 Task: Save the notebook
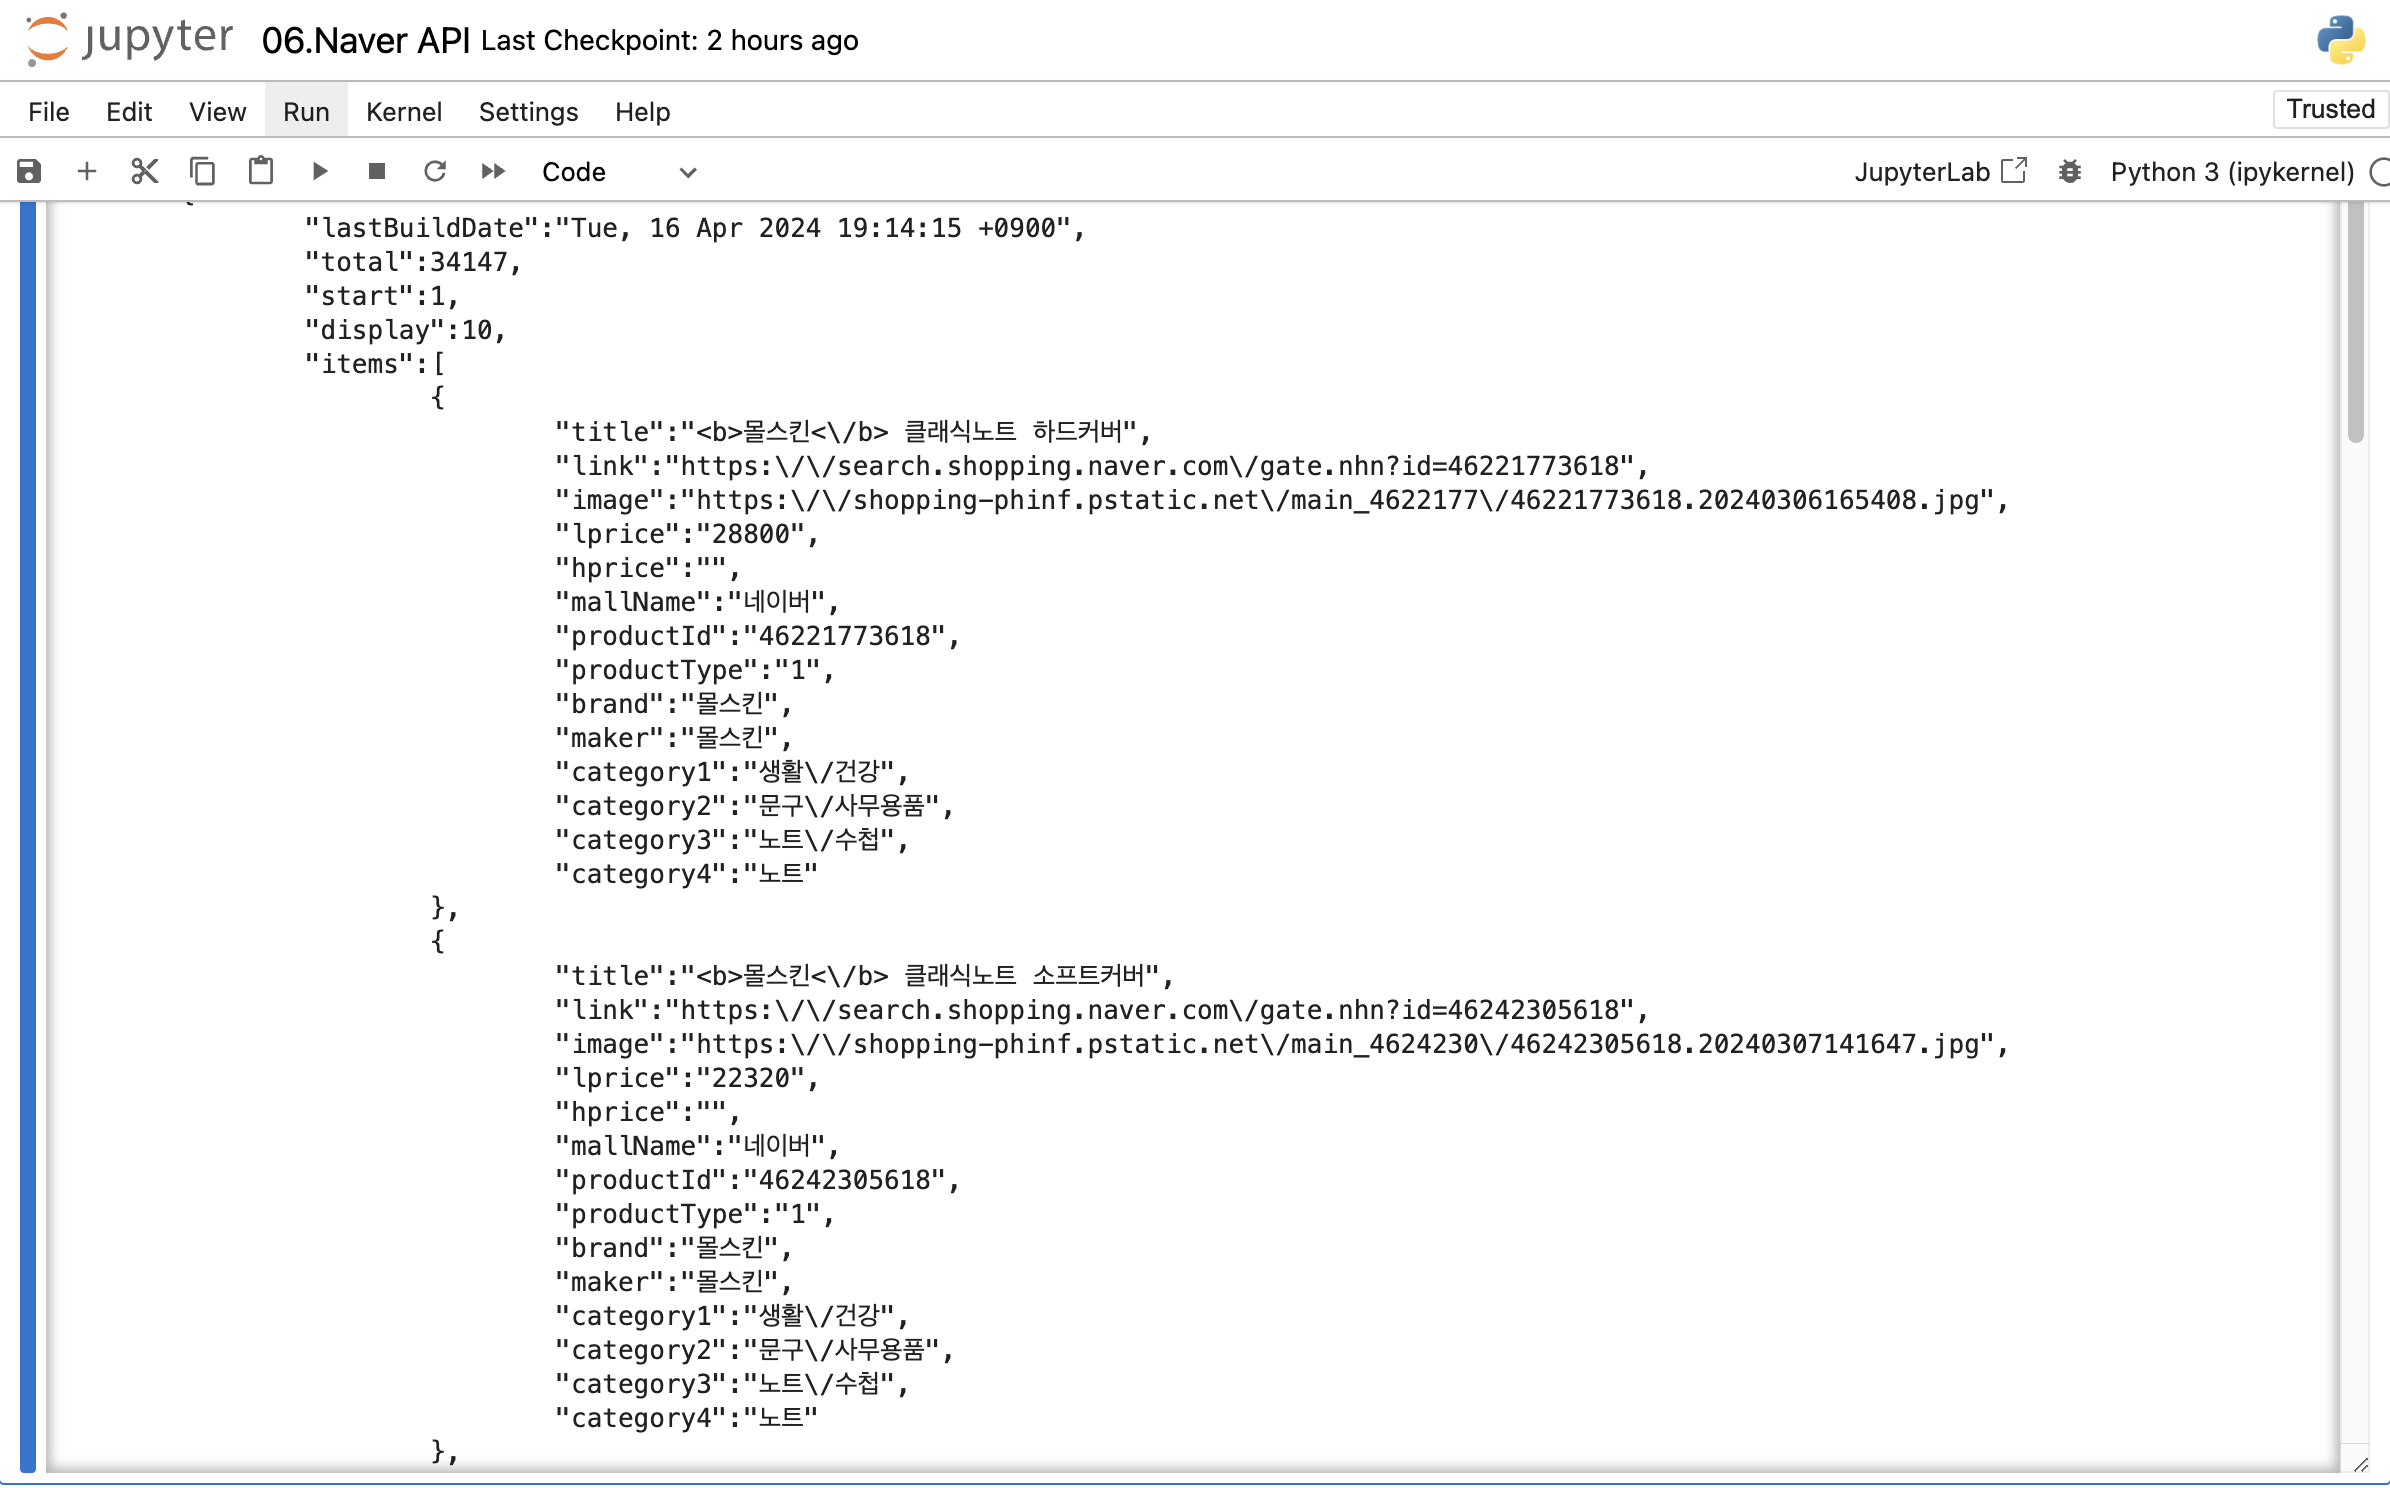[x=28, y=171]
